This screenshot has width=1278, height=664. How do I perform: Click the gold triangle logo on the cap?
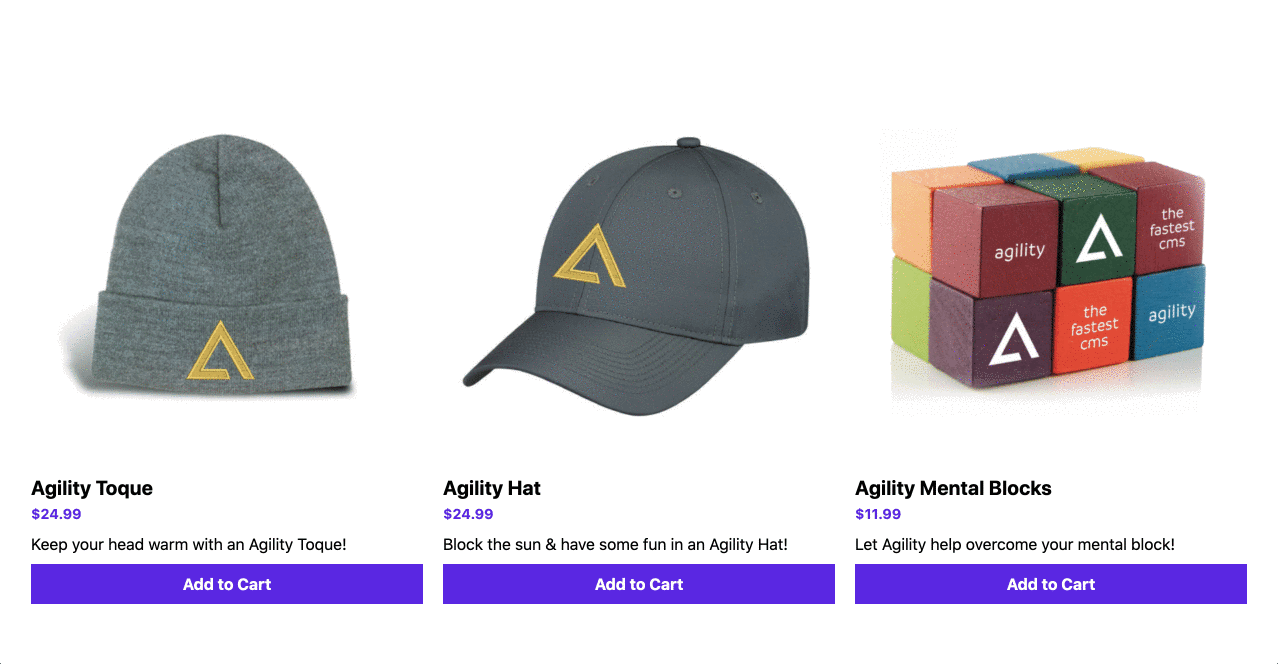point(591,255)
